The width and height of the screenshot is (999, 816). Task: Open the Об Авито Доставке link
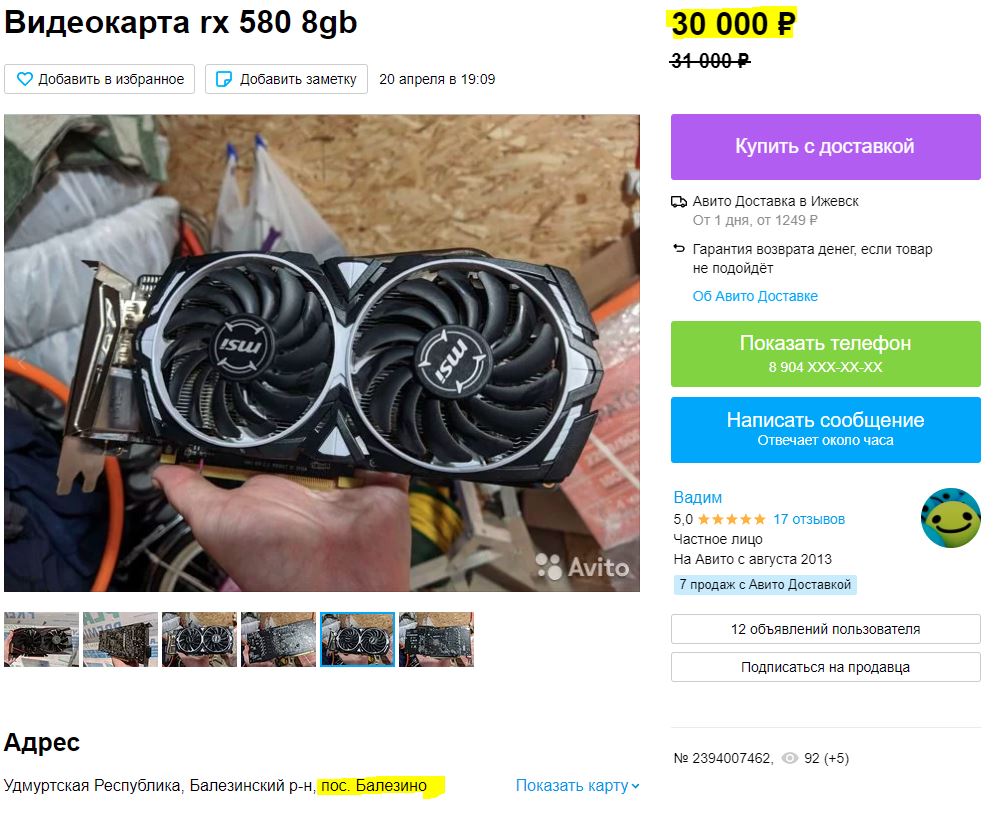pyautogui.click(x=755, y=296)
